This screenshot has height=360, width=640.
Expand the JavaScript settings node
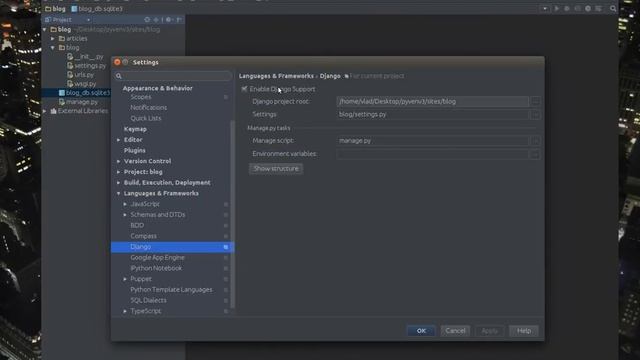coord(125,204)
